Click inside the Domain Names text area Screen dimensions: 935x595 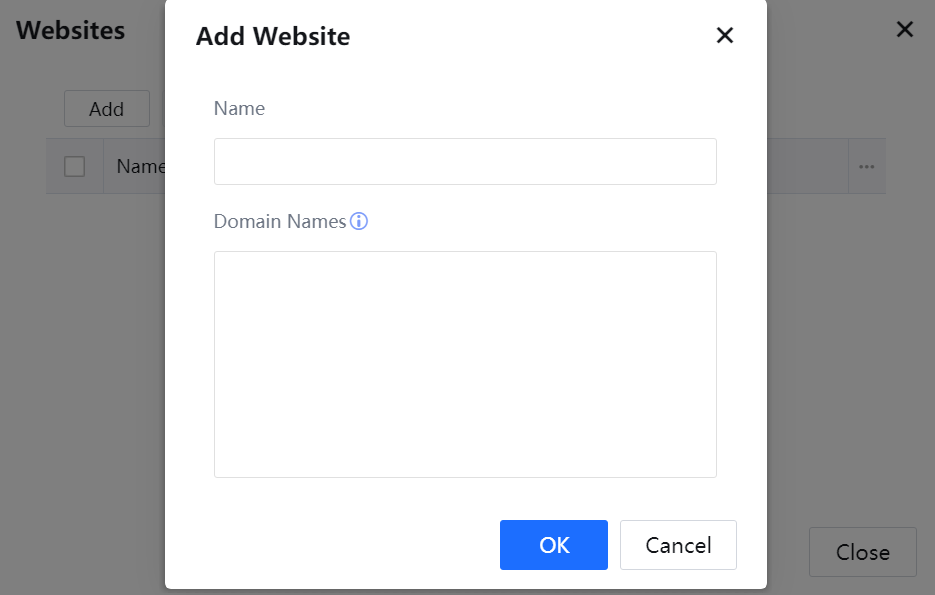[465, 364]
